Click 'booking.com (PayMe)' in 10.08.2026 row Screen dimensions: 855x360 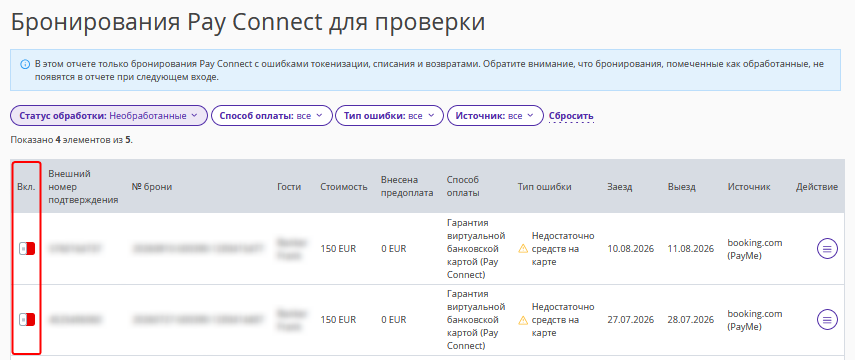[755, 249]
